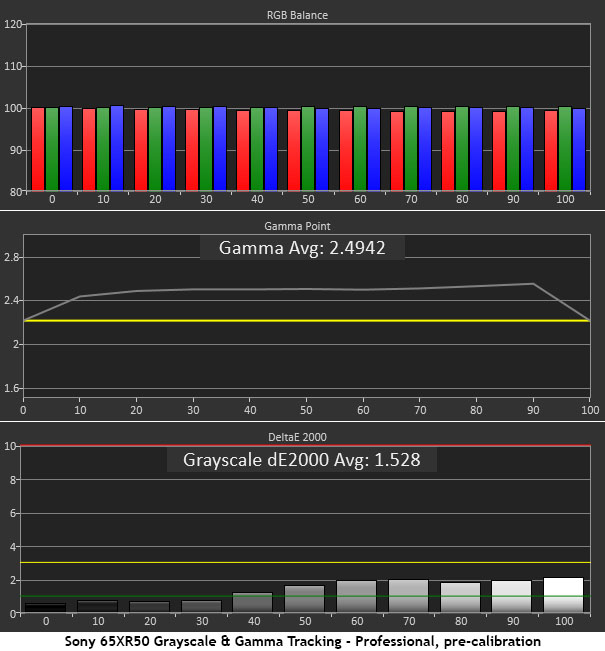Click the gamma curve peak at 90
This screenshot has height=651, width=605.
point(533,284)
